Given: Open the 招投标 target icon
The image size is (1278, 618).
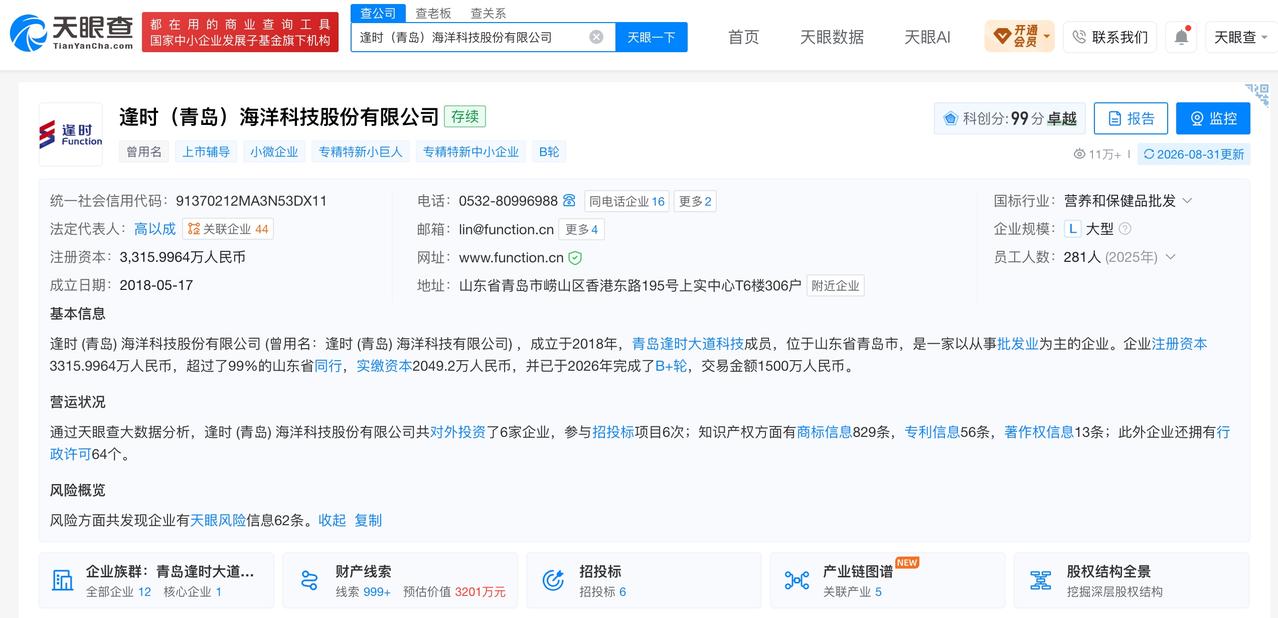Looking at the screenshot, I should [x=553, y=580].
